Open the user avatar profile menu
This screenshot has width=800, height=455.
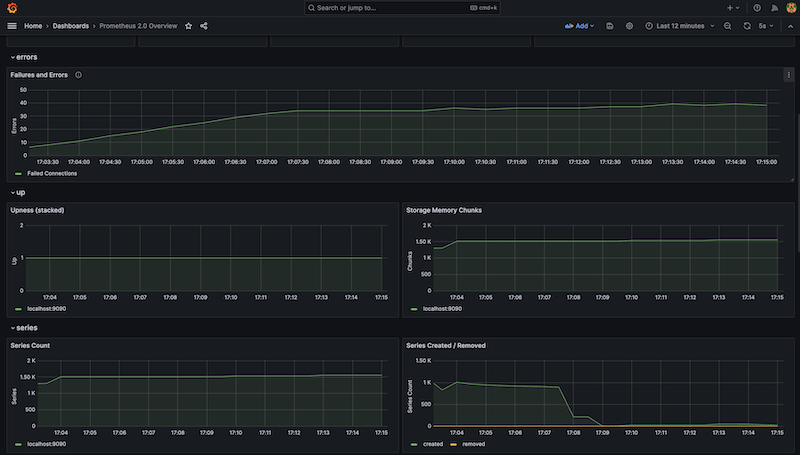tap(791, 8)
